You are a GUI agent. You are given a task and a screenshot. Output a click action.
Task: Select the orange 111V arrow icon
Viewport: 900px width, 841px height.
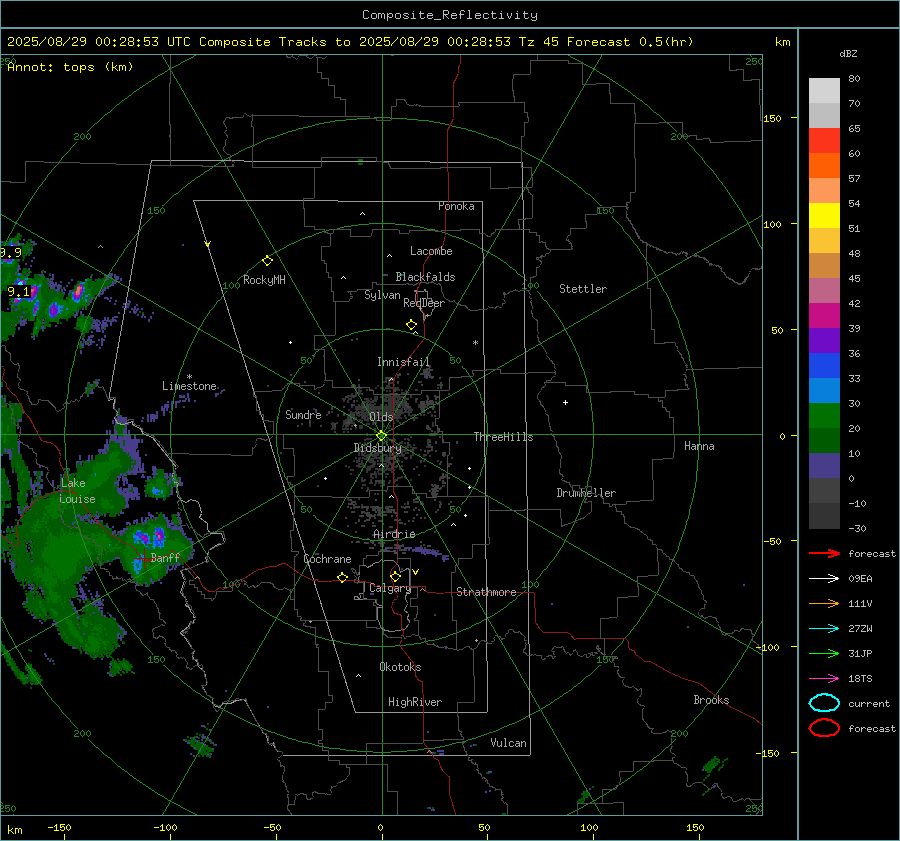tap(824, 603)
